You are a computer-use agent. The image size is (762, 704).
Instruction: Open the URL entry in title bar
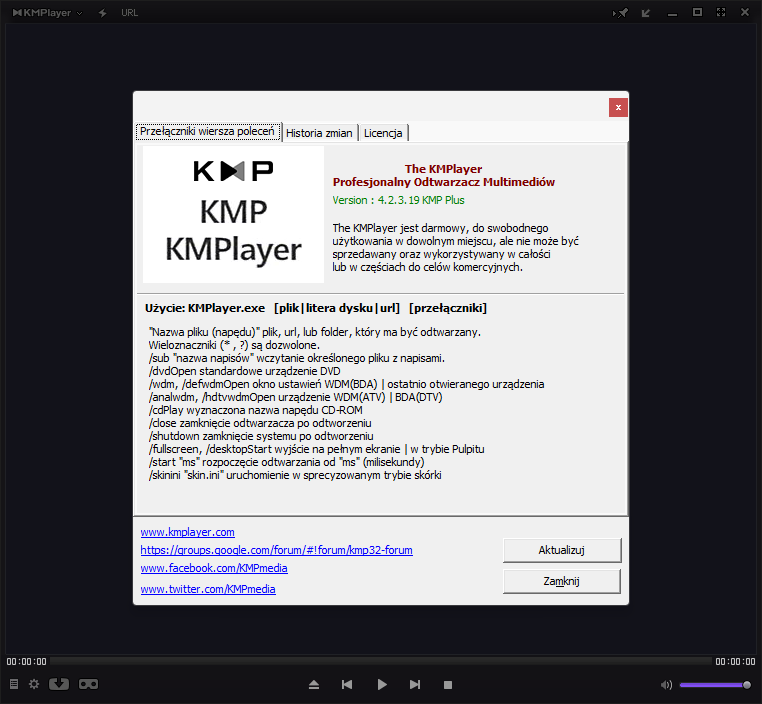tap(129, 13)
